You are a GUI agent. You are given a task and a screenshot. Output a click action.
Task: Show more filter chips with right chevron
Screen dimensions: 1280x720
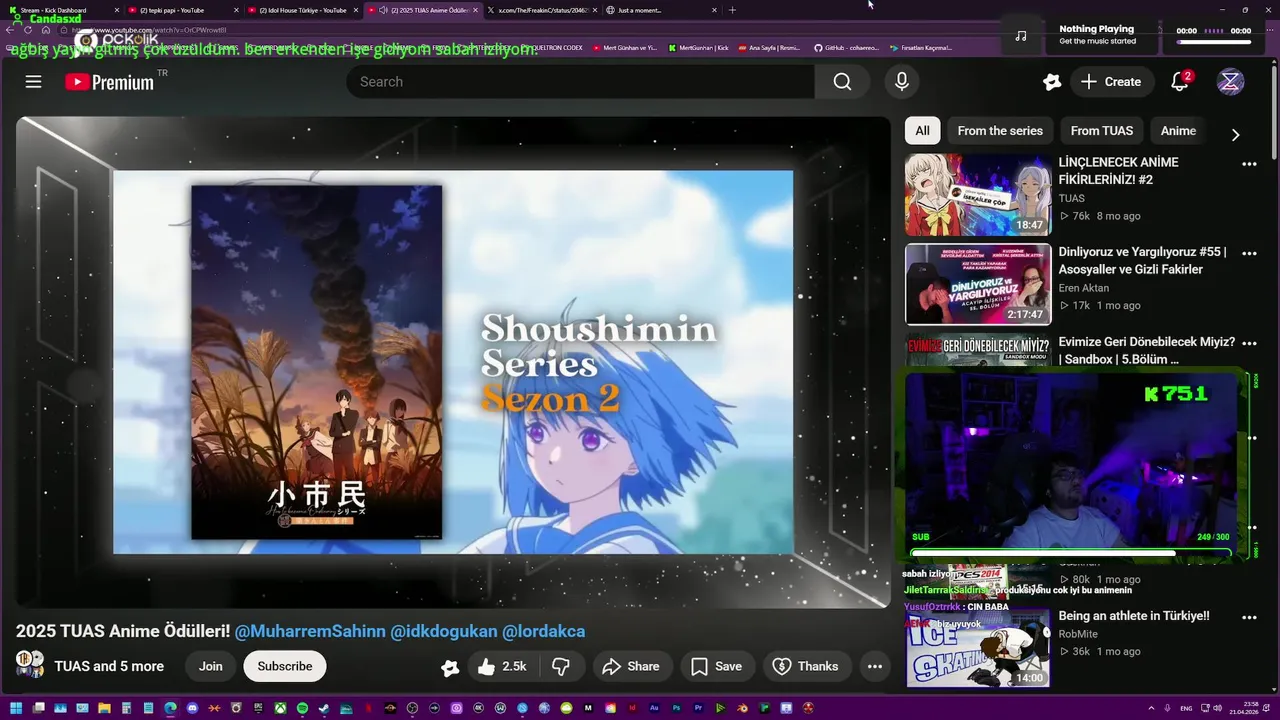point(1235,135)
